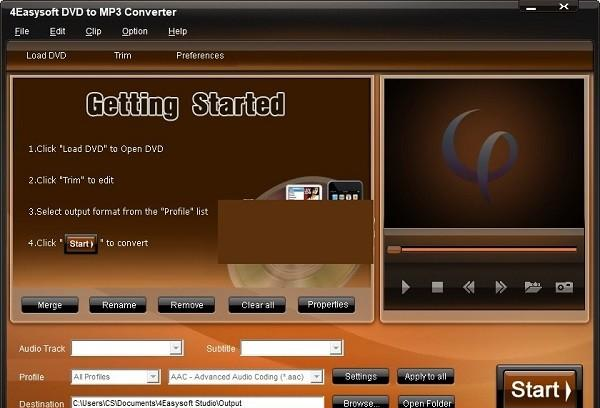Open the snapshot folder icon
This screenshot has width=600, height=408.
[x=533, y=287]
